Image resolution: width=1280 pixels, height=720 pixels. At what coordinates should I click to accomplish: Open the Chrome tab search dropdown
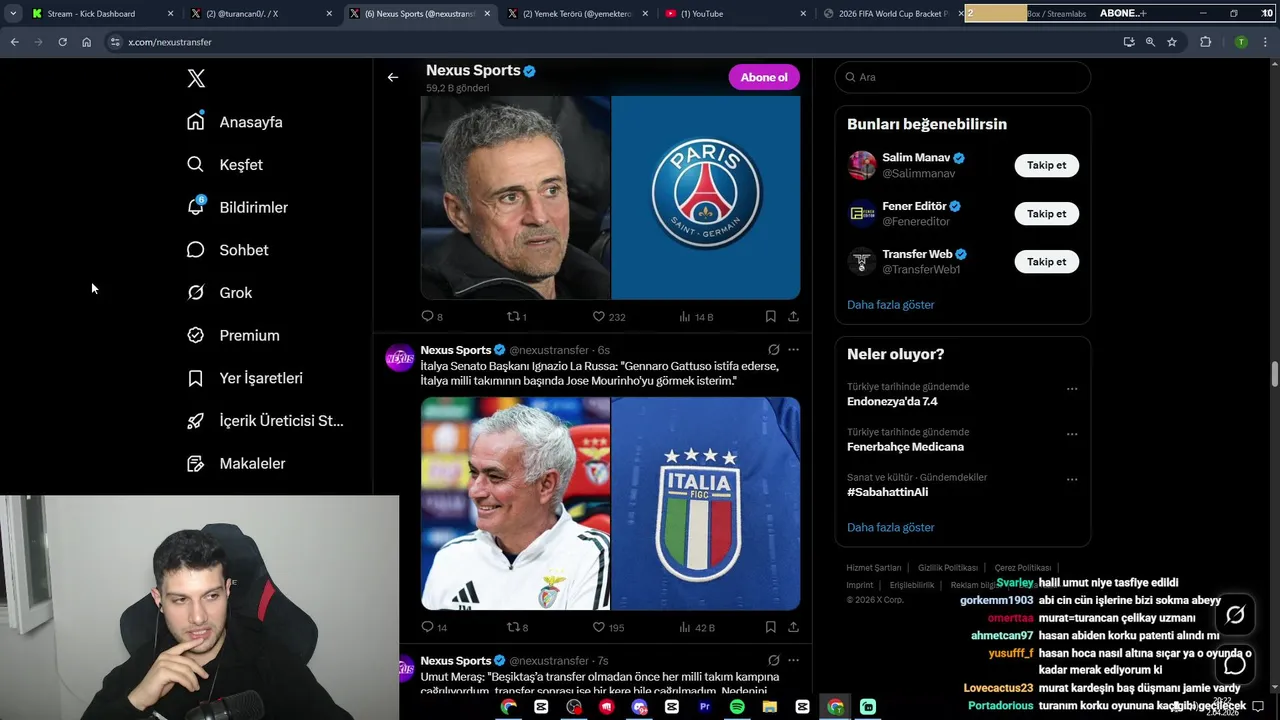(13, 13)
